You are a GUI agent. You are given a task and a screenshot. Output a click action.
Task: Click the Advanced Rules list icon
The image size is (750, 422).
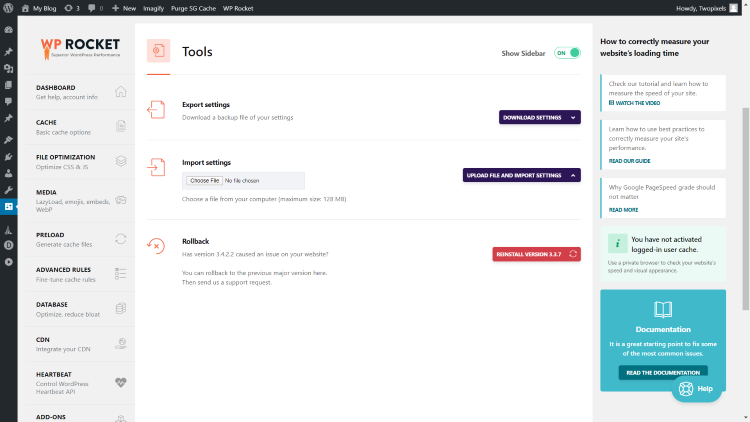coord(121,274)
